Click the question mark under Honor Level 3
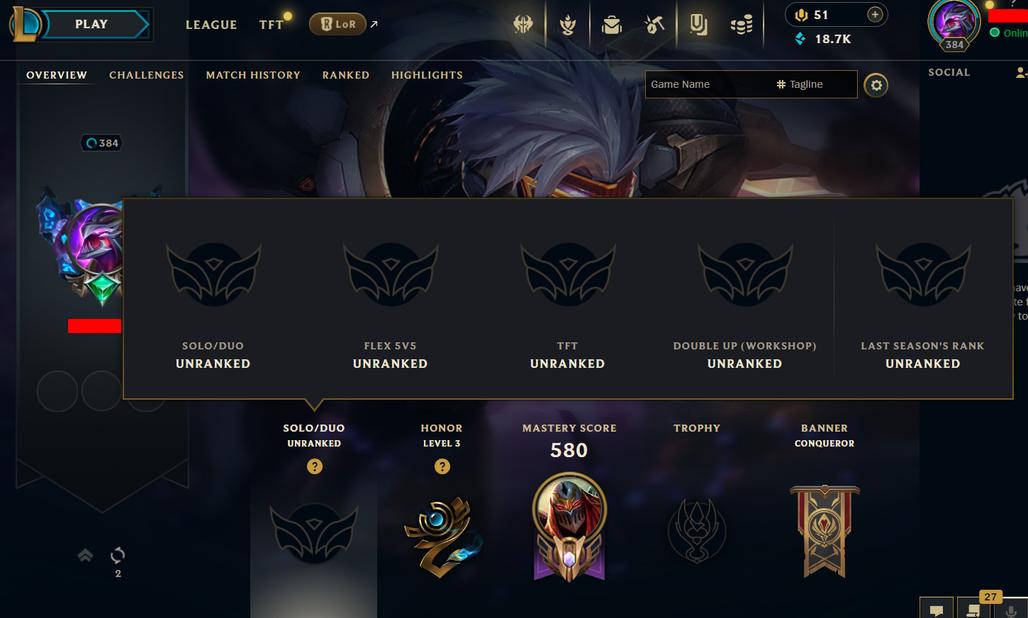 442,467
